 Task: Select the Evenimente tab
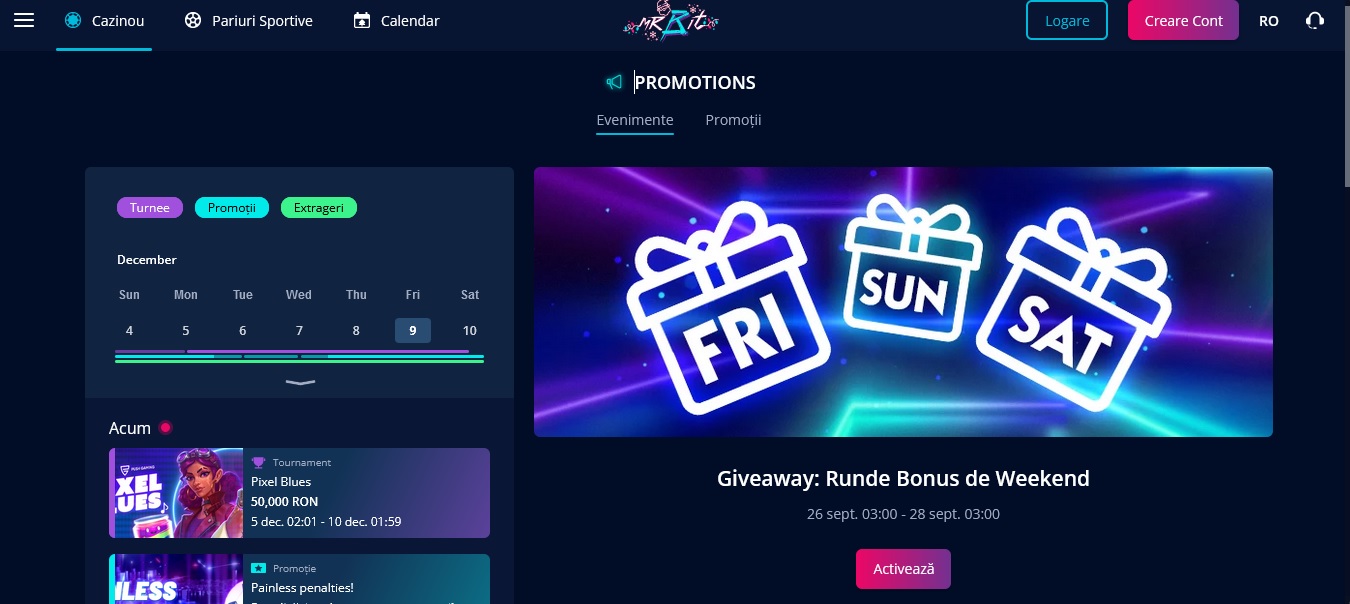coord(635,120)
